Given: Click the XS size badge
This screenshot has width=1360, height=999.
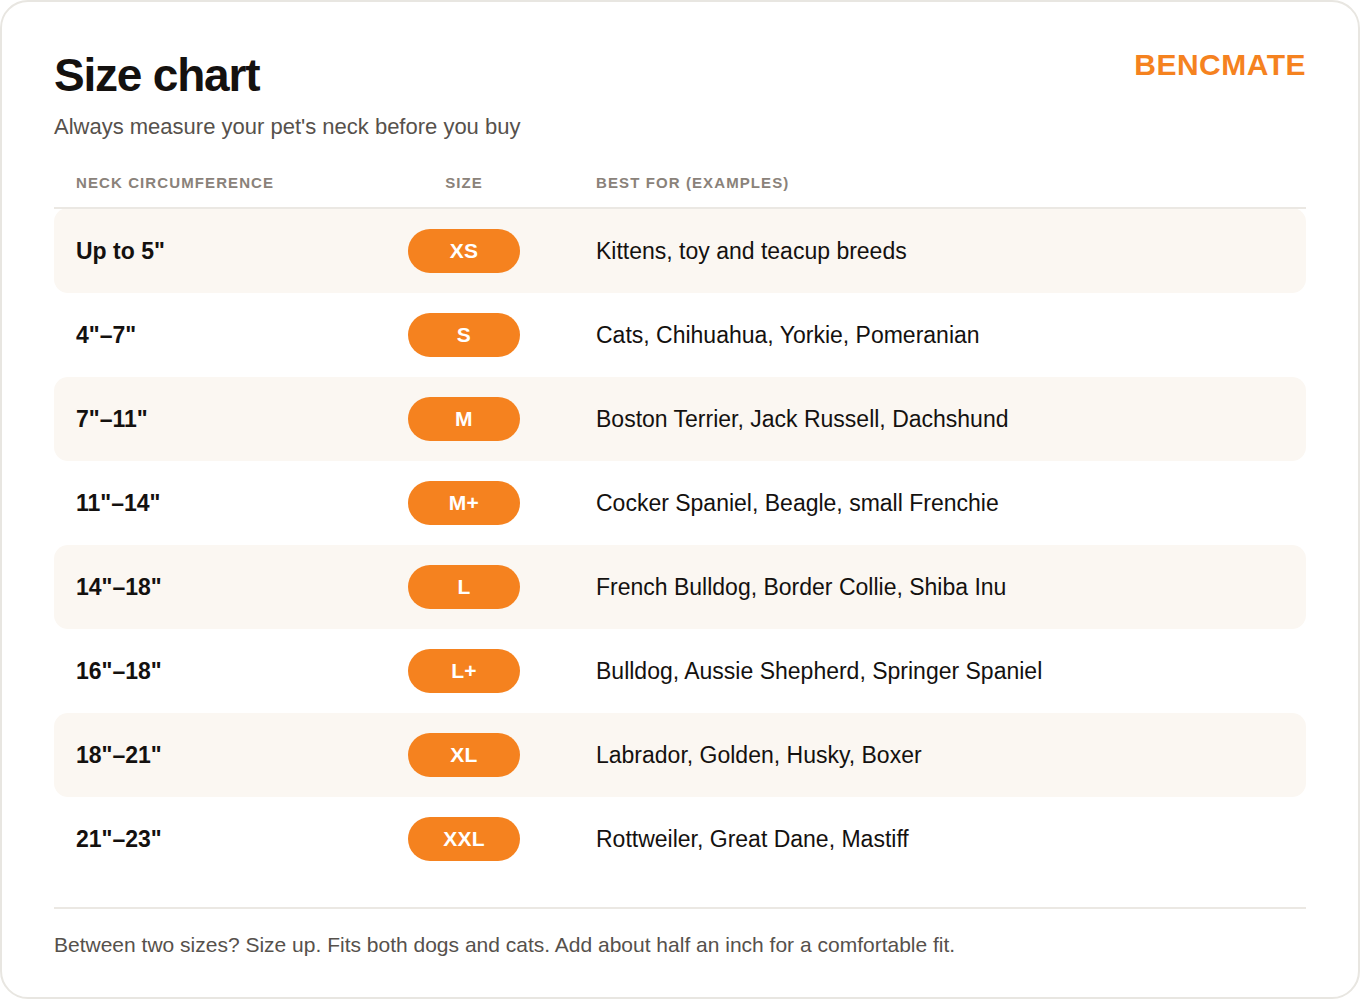Looking at the screenshot, I should pos(463,251).
